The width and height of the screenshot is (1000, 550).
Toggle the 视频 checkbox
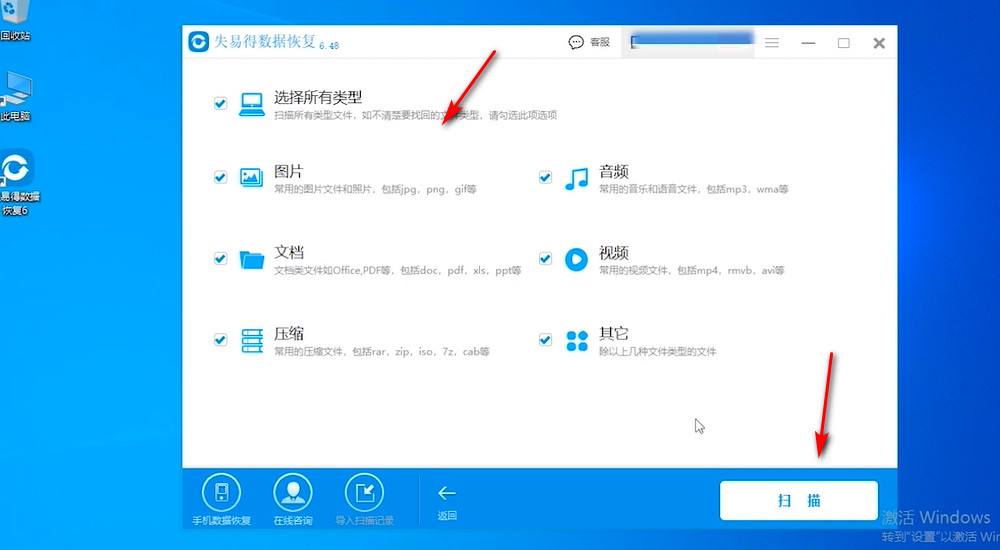(x=545, y=258)
